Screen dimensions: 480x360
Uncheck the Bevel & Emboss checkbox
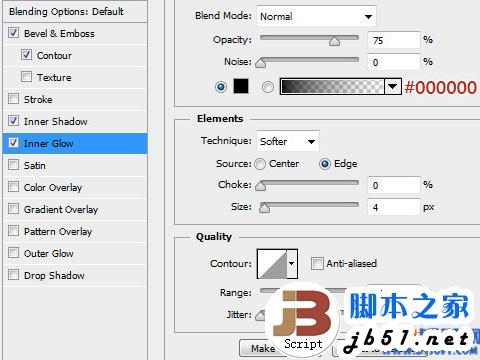click(13, 33)
